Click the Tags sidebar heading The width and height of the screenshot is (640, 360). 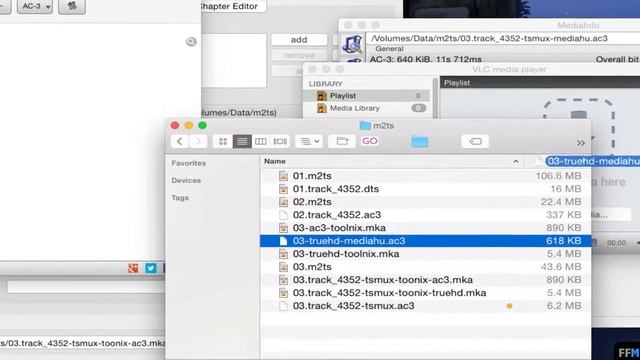click(x=180, y=198)
